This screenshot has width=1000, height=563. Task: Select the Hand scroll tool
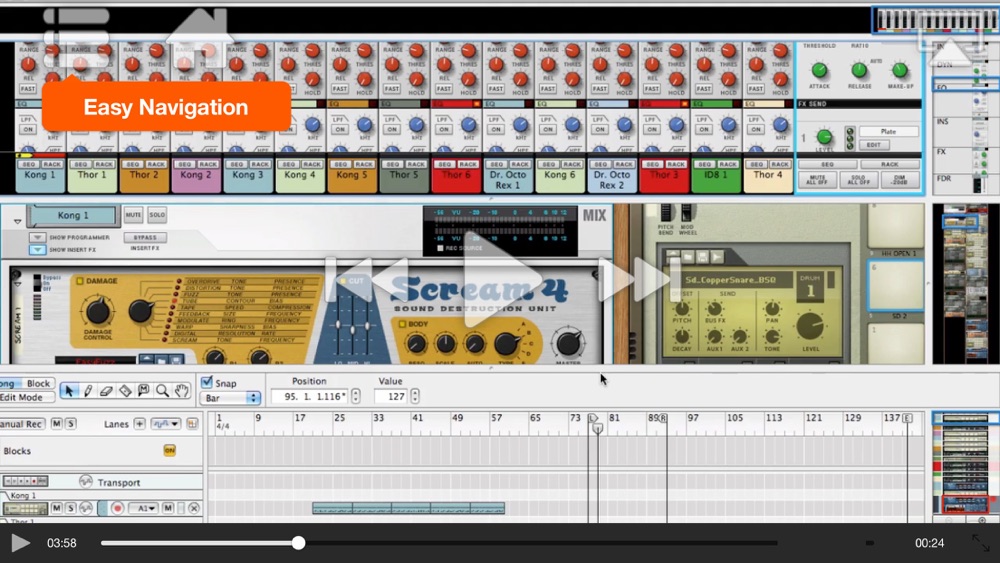click(182, 390)
